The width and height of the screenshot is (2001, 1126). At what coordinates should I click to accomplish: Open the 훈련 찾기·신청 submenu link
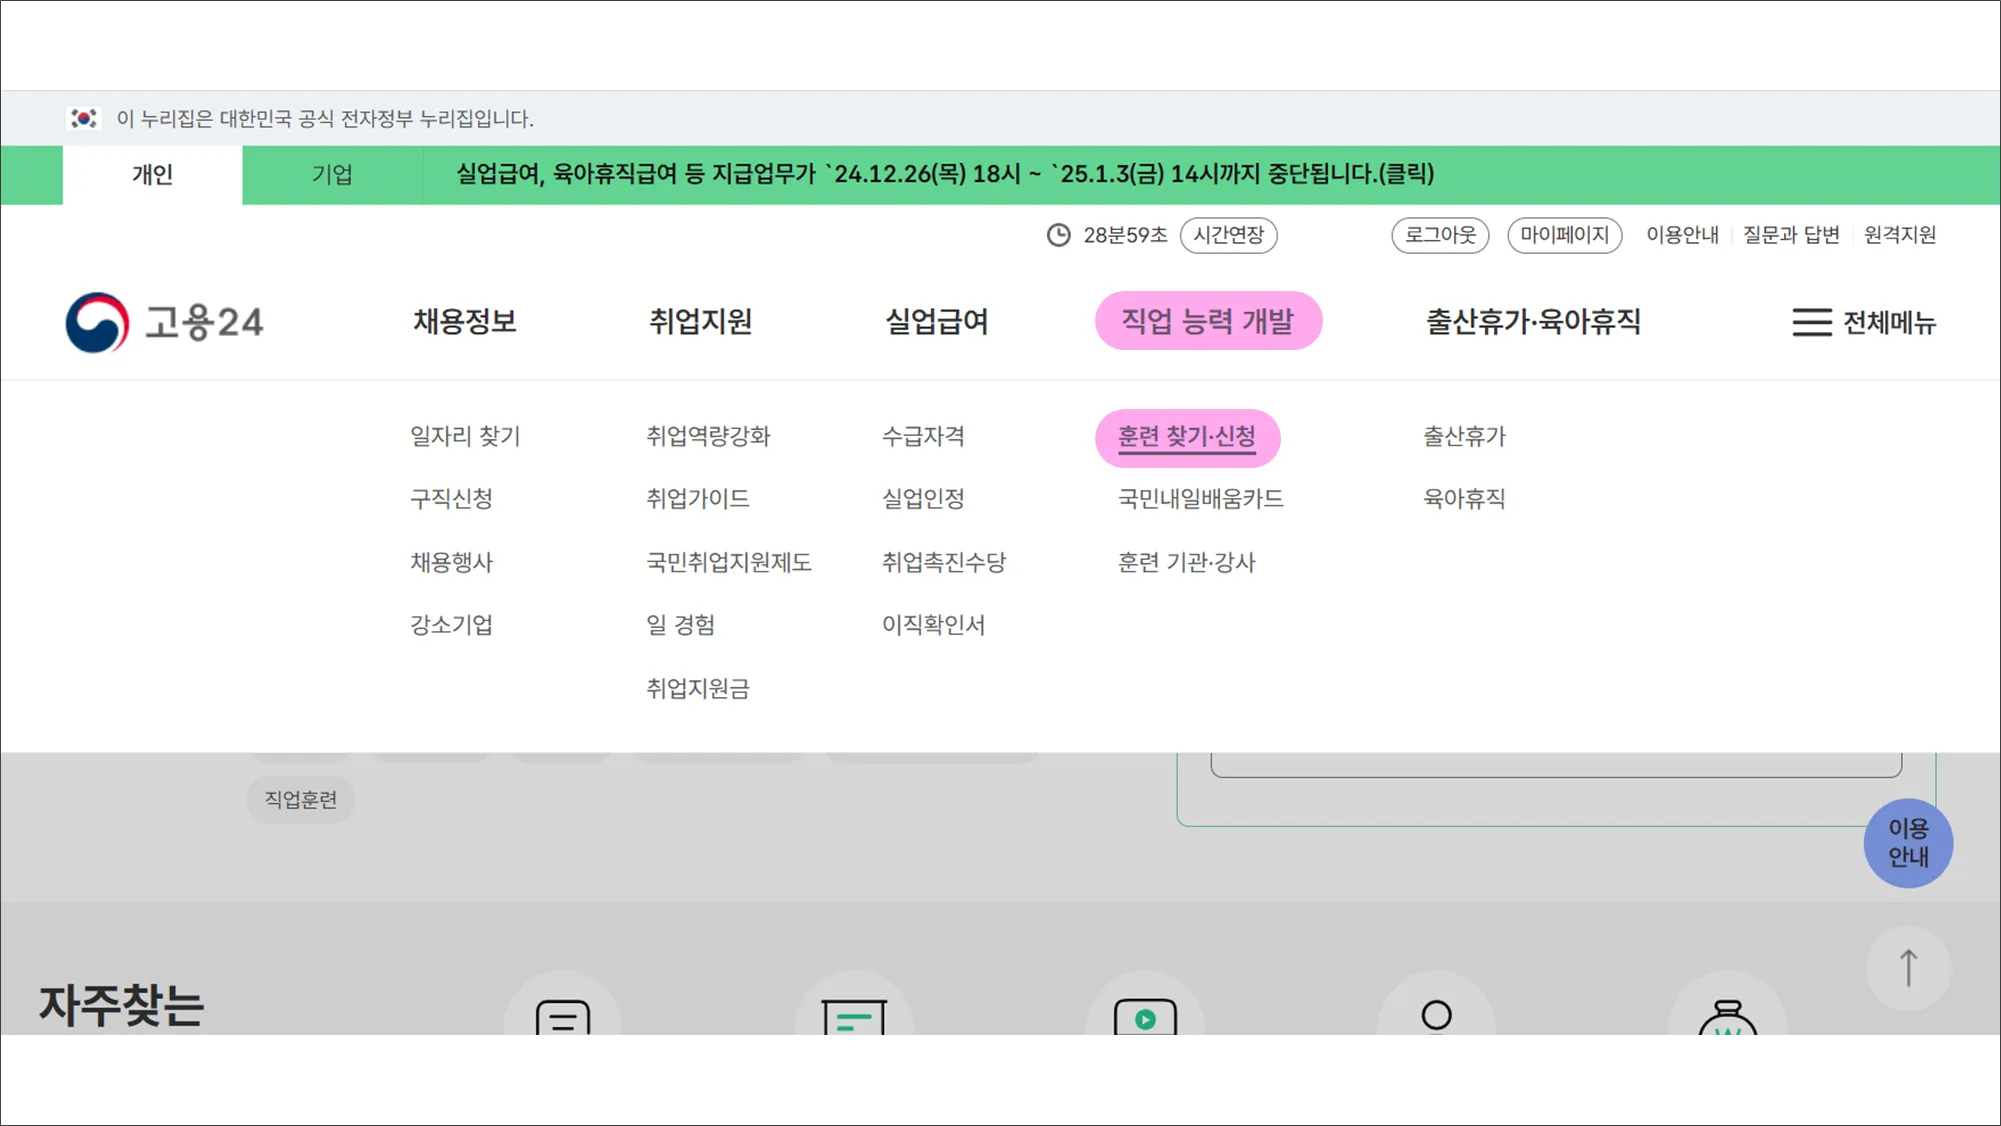1186,437
